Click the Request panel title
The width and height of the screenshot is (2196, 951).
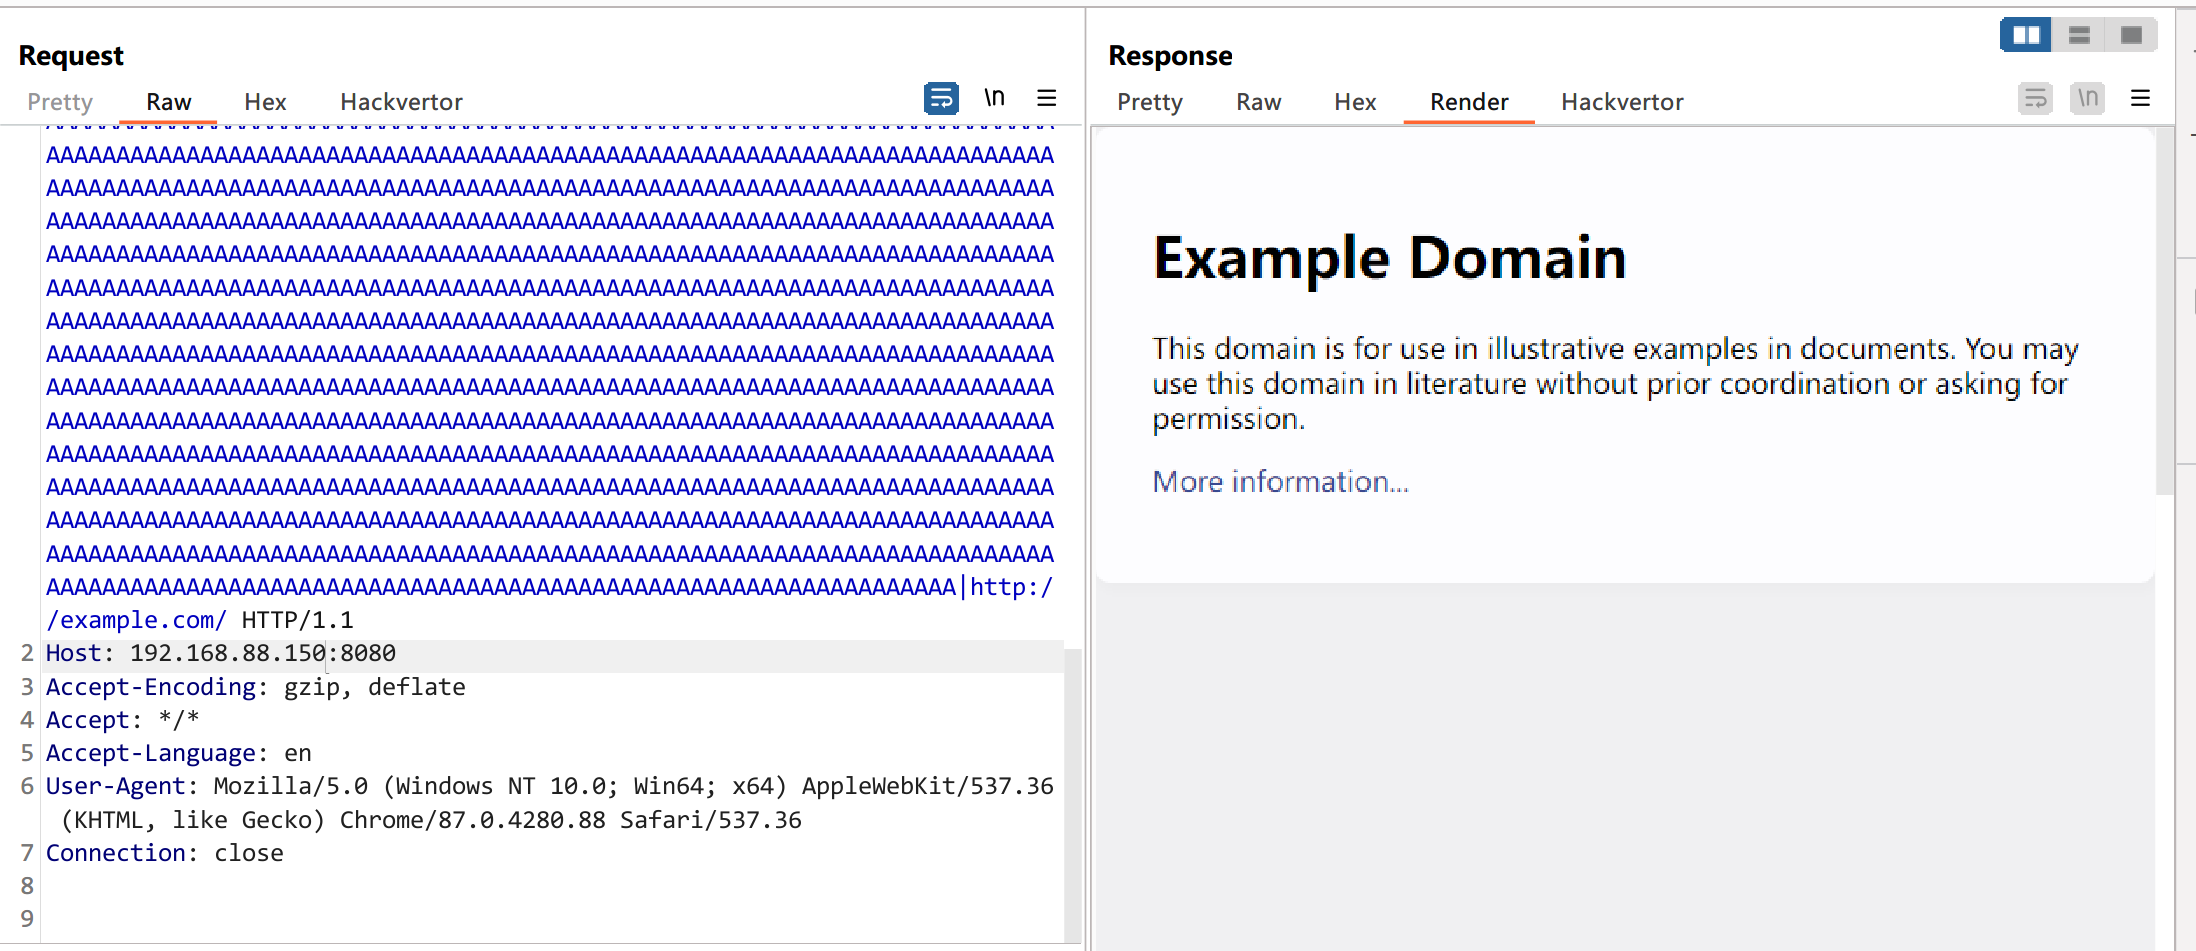(x=71, y=56)
